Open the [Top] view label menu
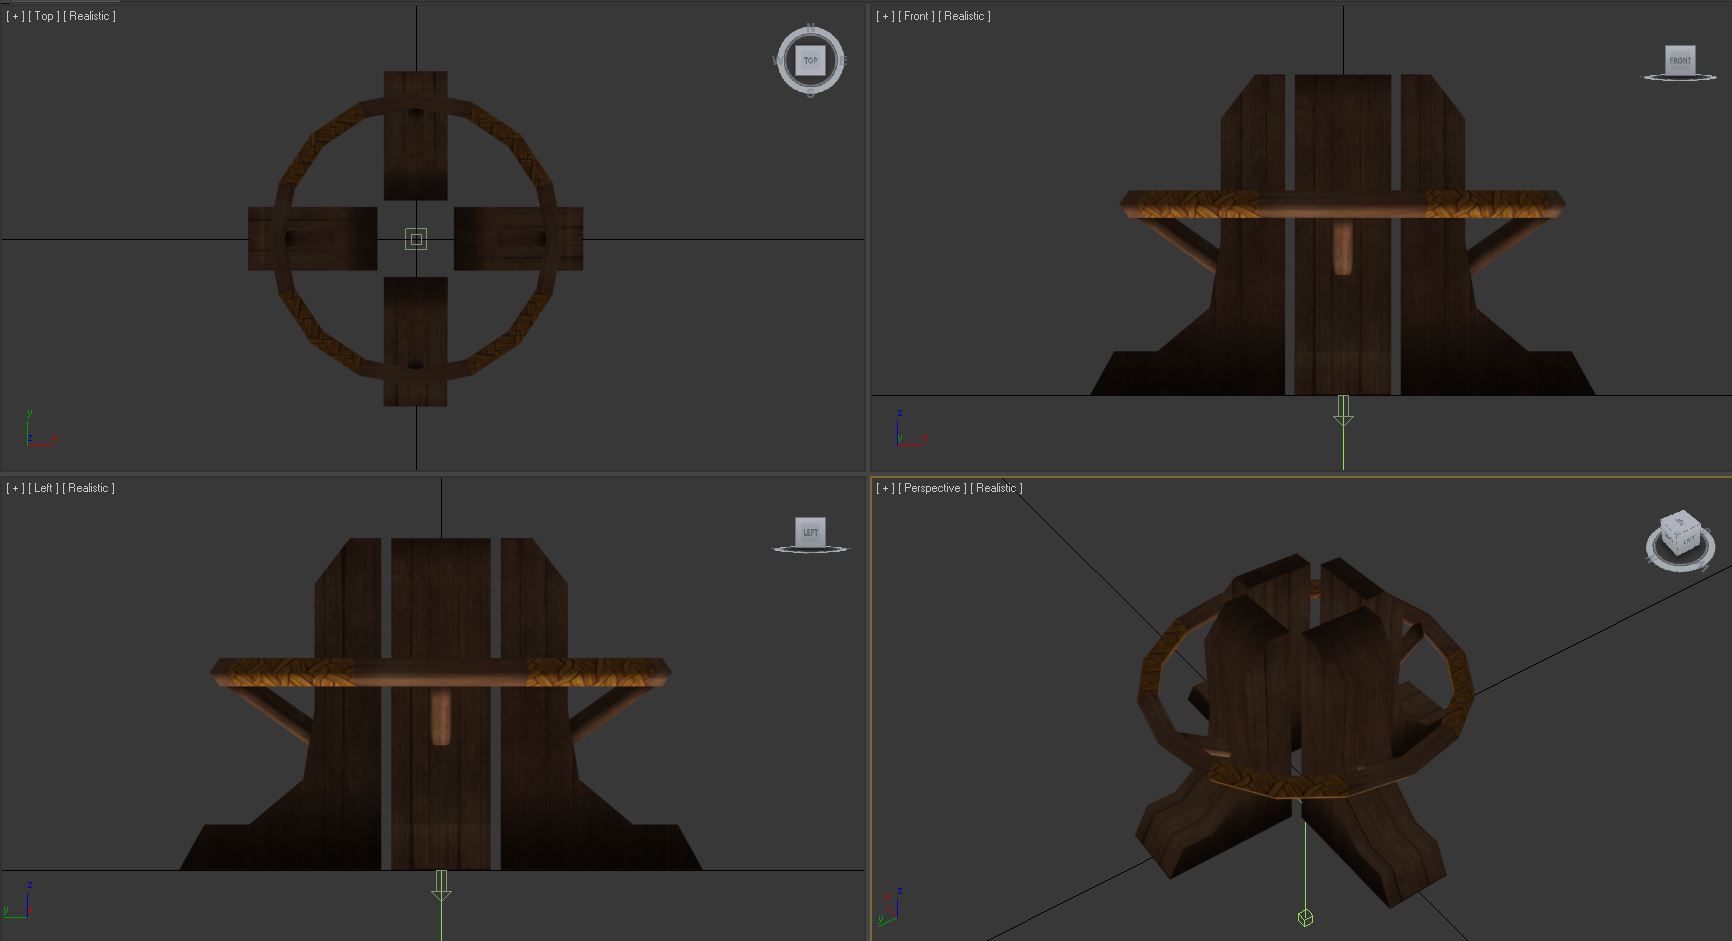1732x941 pixels. tap(43, 16)
